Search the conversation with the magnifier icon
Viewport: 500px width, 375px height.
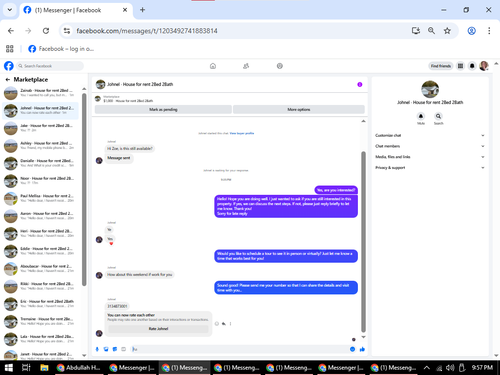[x=438, y=116]
